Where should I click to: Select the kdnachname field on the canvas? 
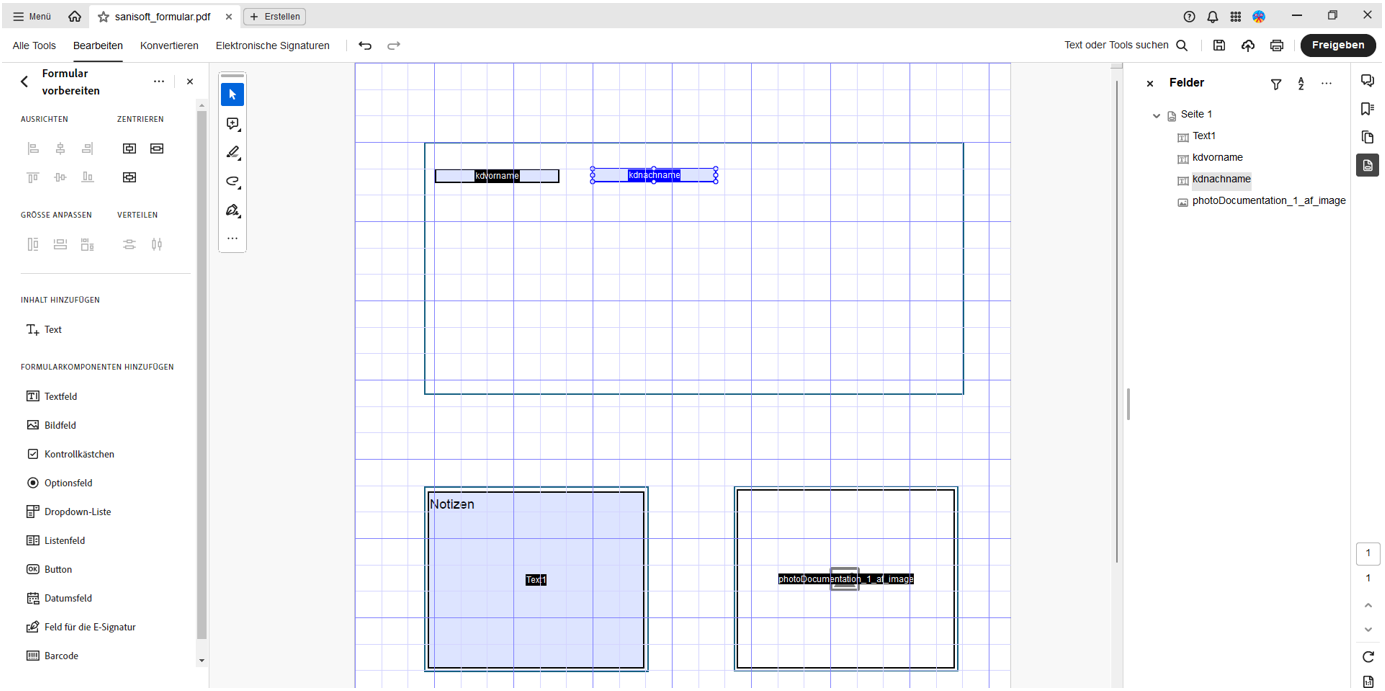pyautogui.click(x=654, y=175)
